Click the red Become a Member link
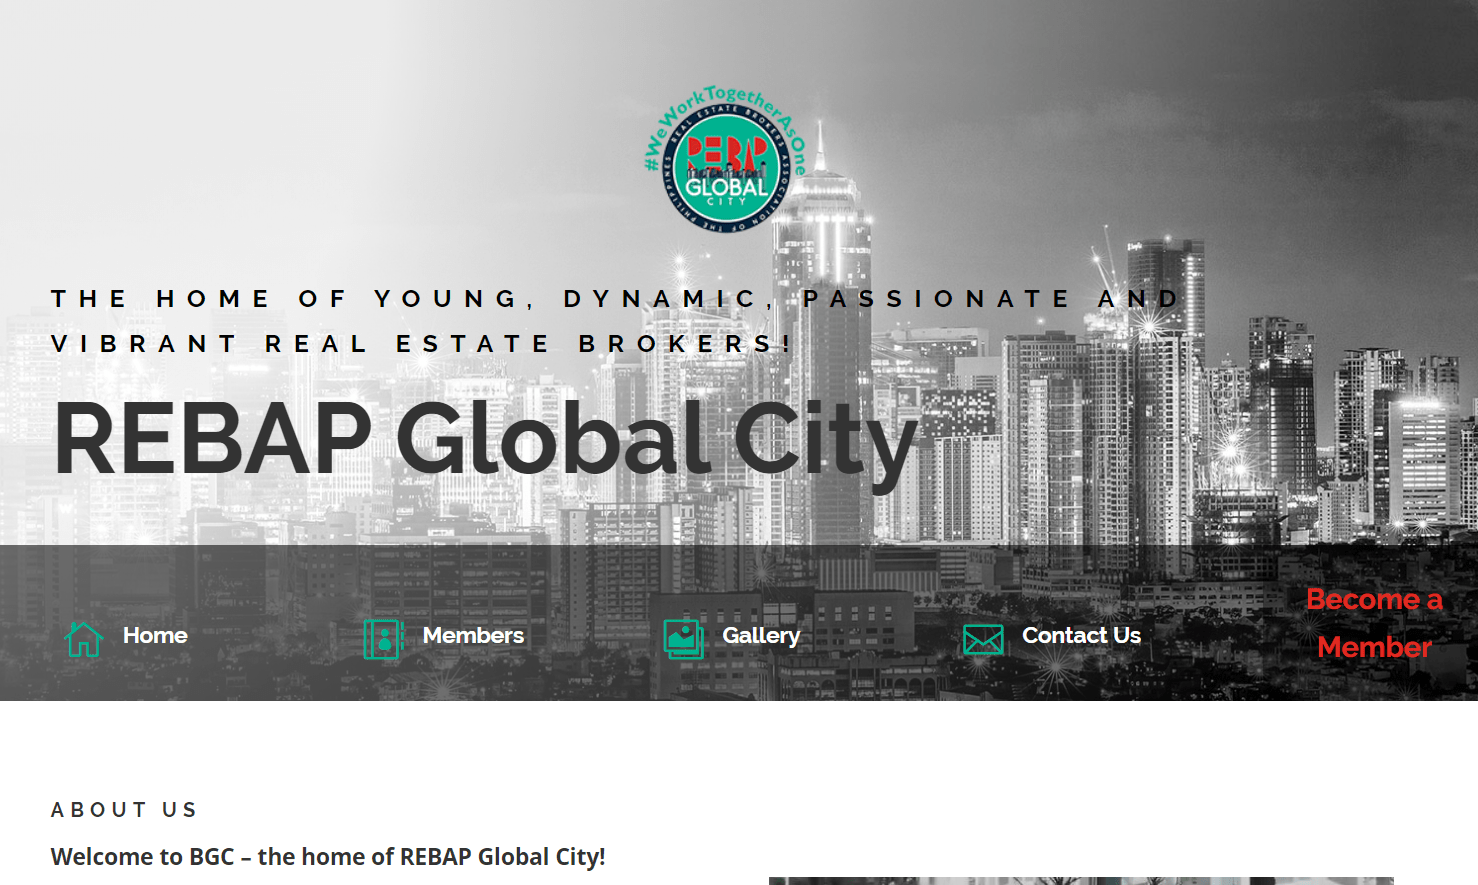This screenshot has width=1478, height=885. click(x=1374, y=623)
